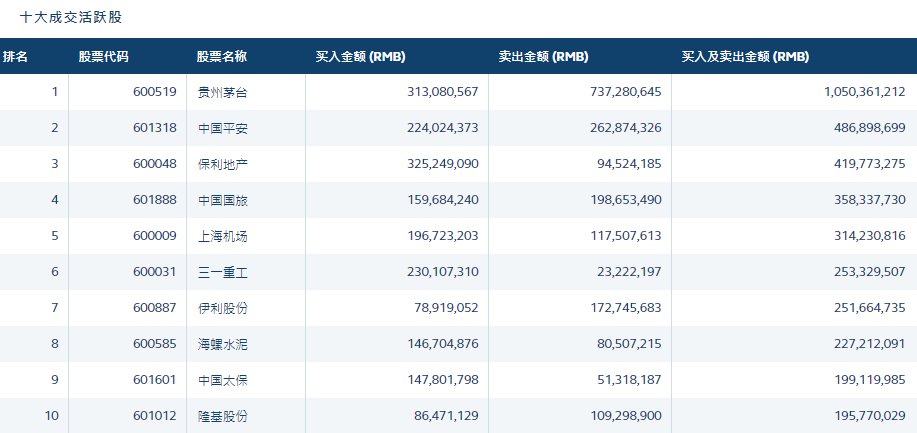Click buy amount 86,471,129

447,416
